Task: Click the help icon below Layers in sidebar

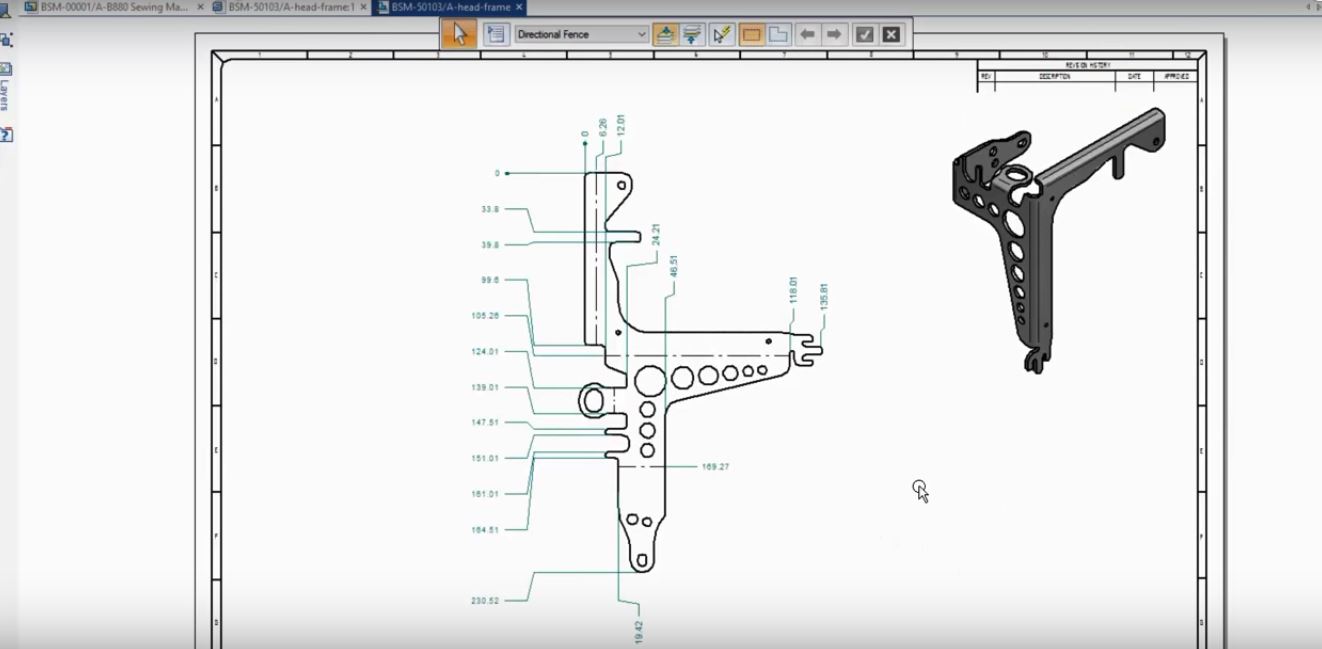Action: coord(6,134)
